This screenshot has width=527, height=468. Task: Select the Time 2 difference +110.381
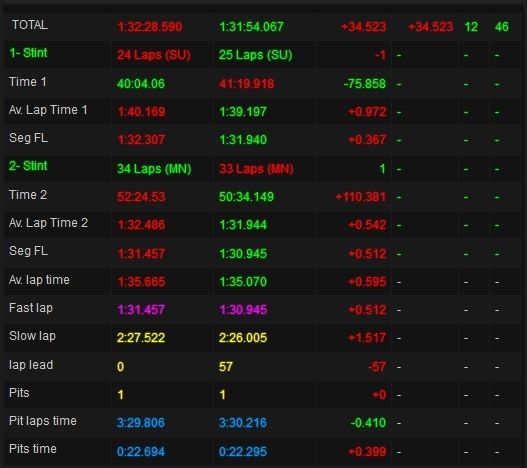pos(361,197)
